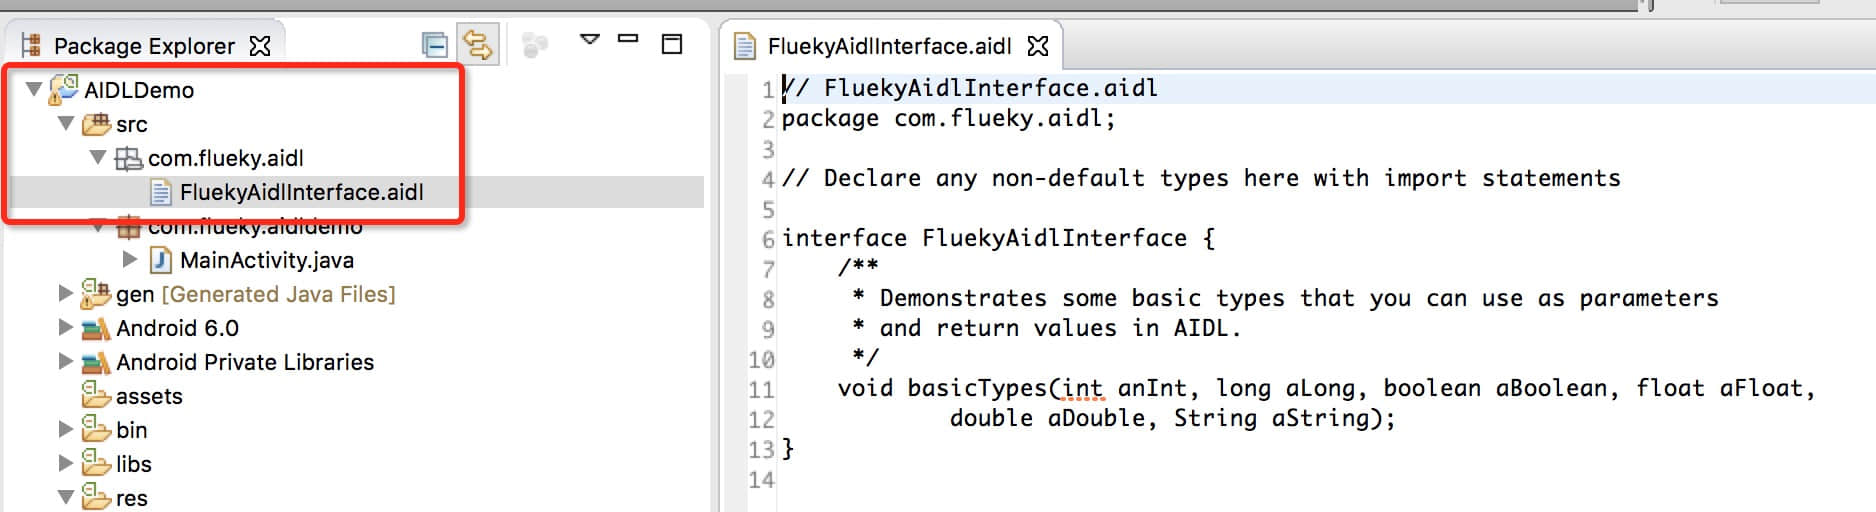Switch to the FluekyAidlInterface.aidl editor tab
Viewport: 1876px width, 512px height.
tap(888, 46)
